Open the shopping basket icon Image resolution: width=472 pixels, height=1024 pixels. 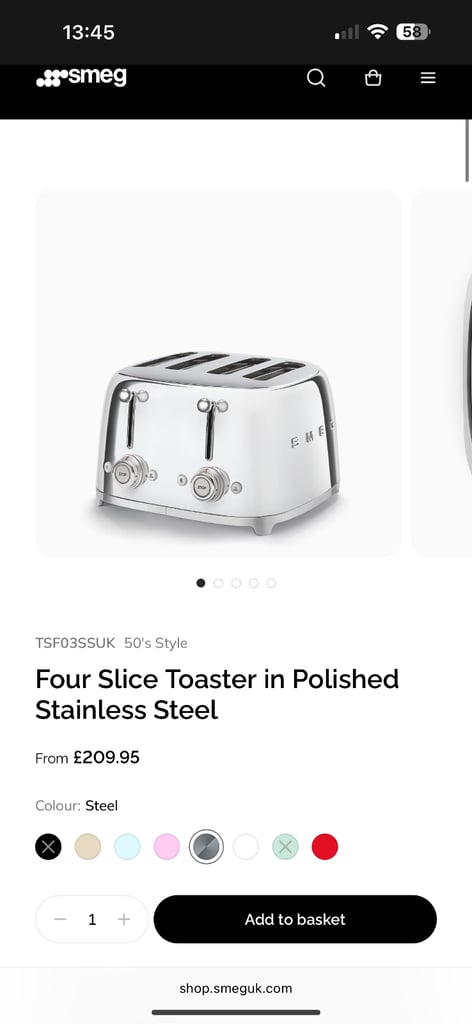click(x=373, y=78)
